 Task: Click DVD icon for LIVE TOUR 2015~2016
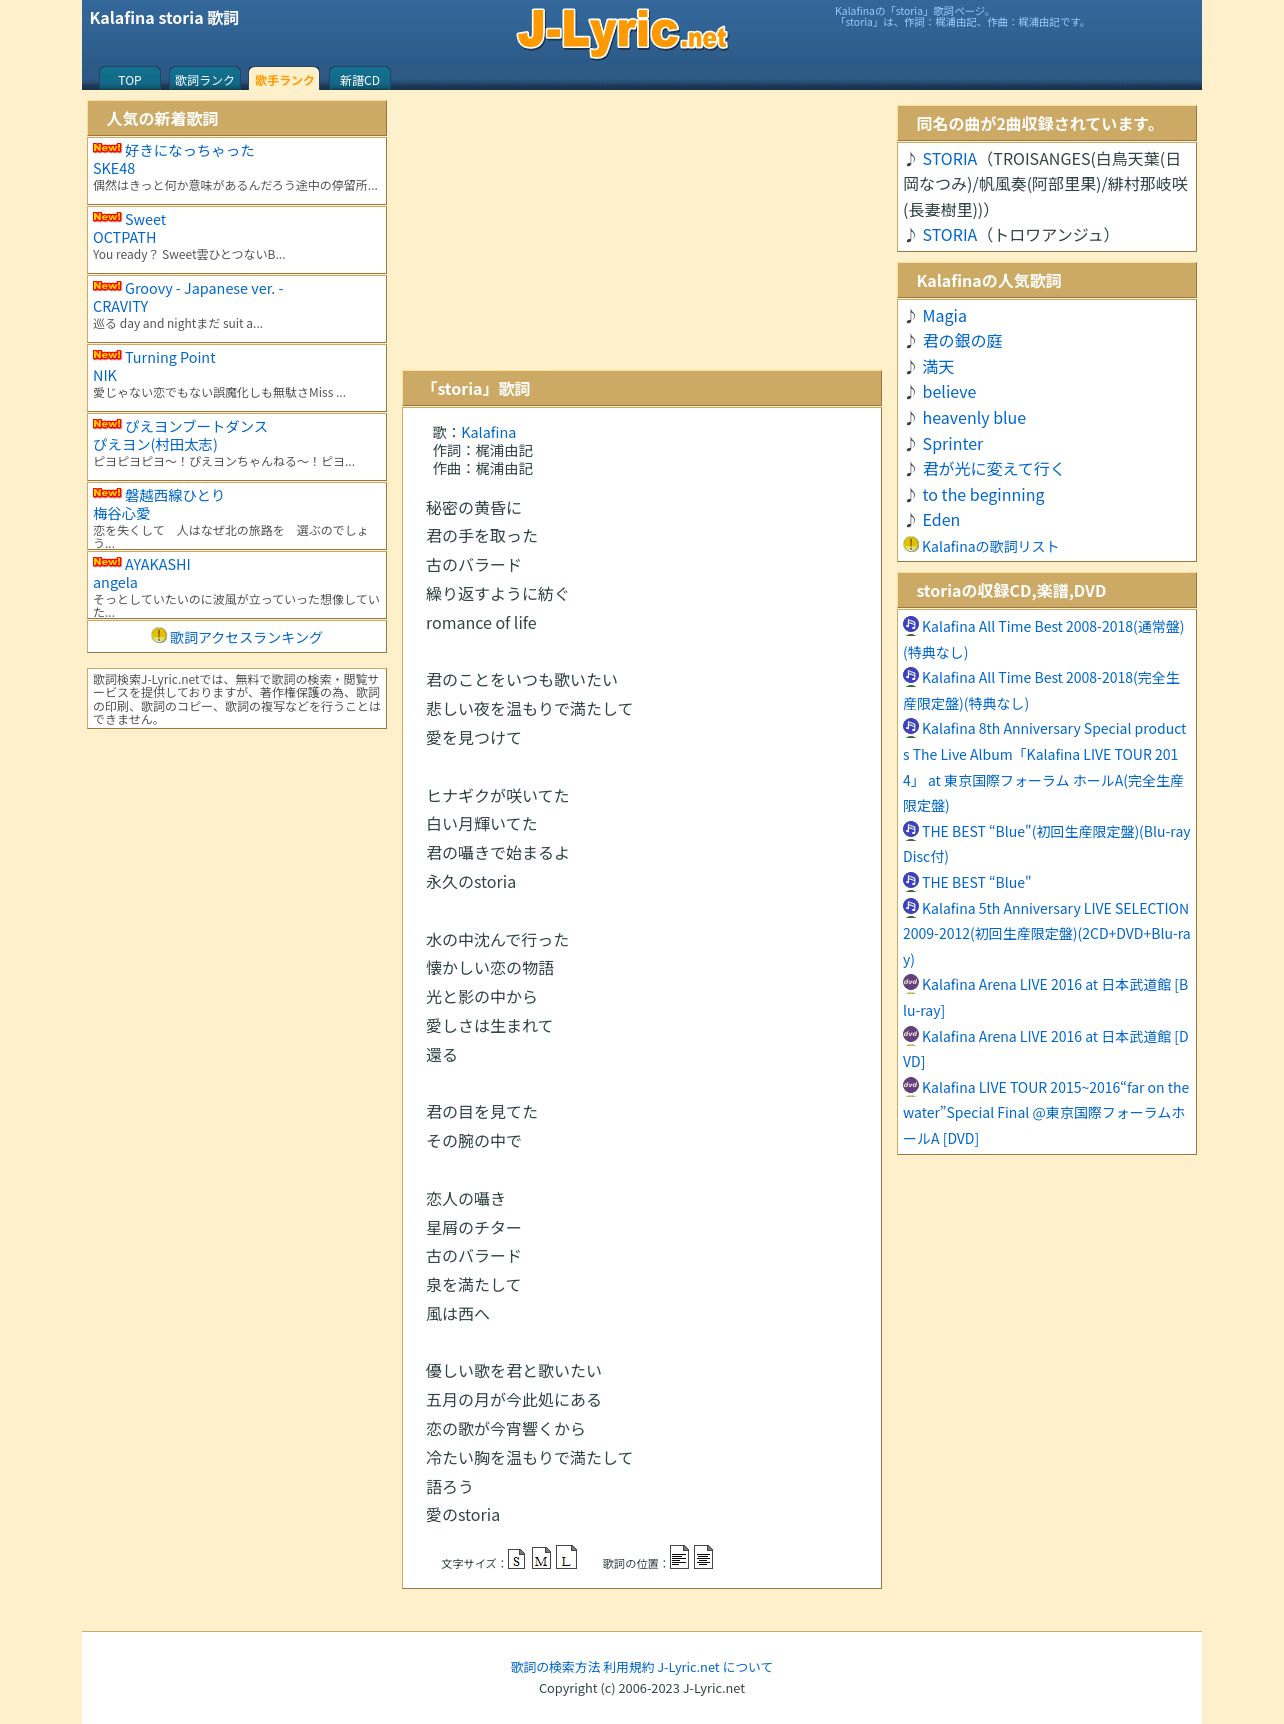pos(911,1086)
